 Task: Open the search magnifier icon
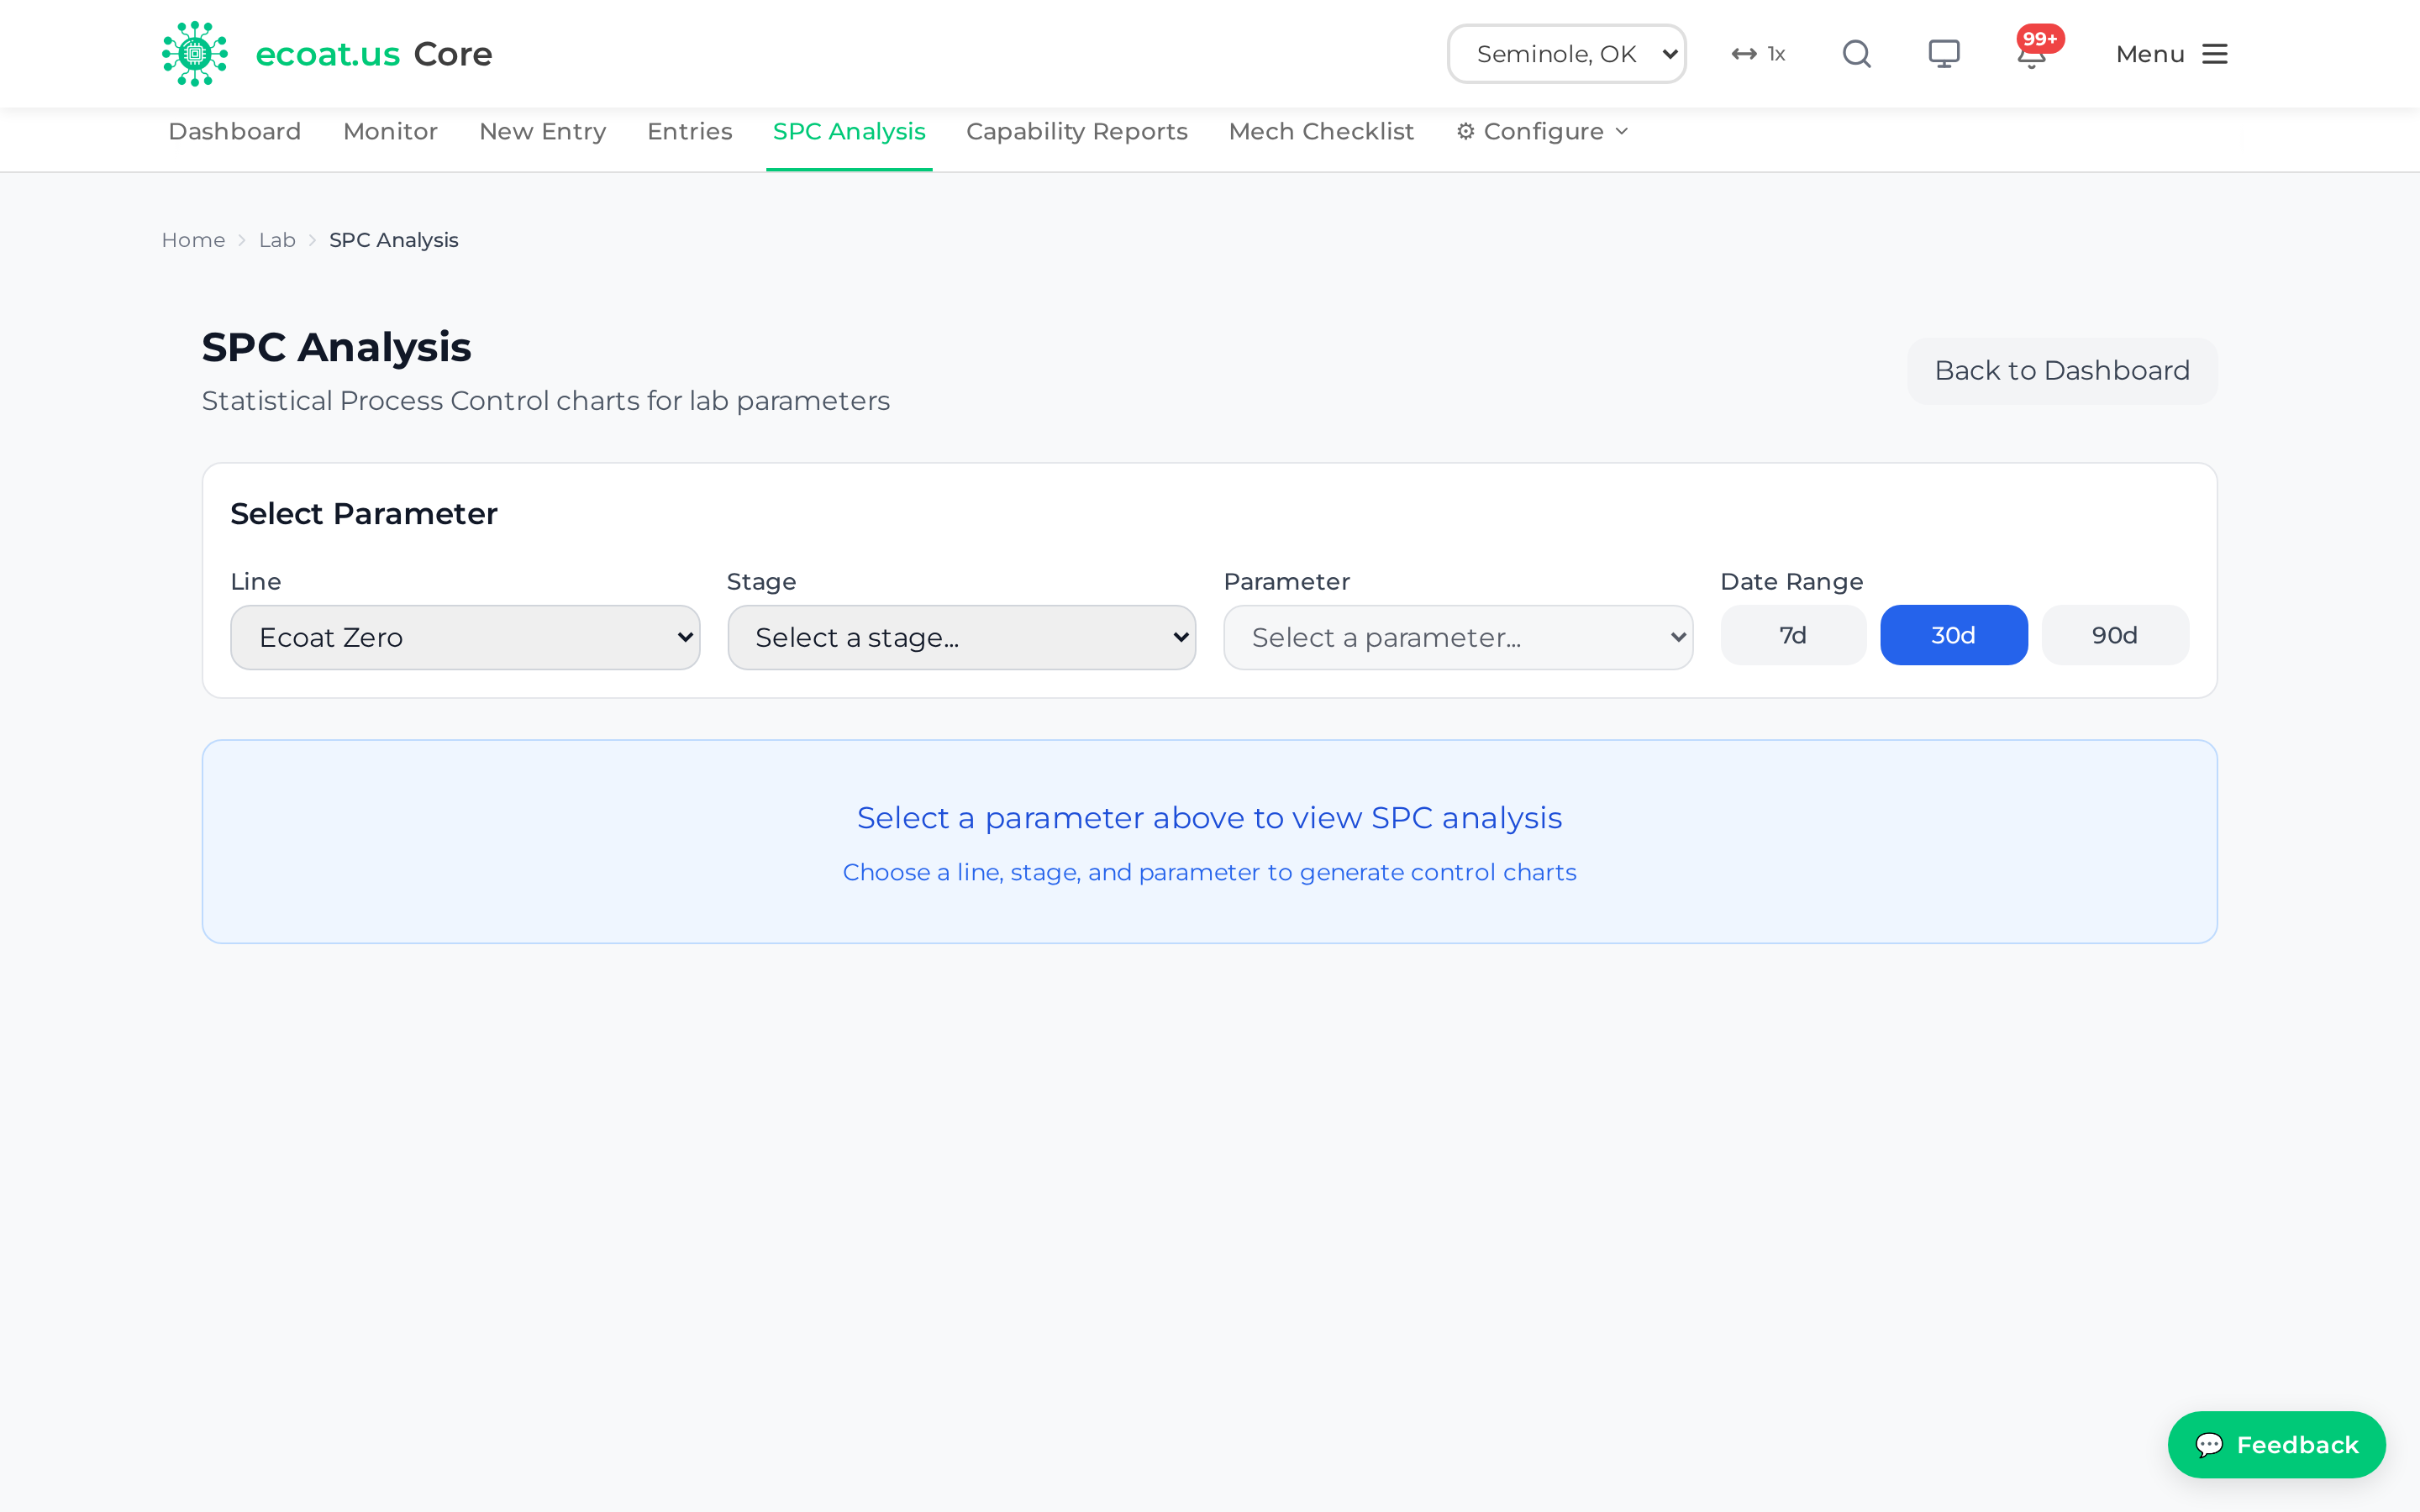(x=1856, y=54)
